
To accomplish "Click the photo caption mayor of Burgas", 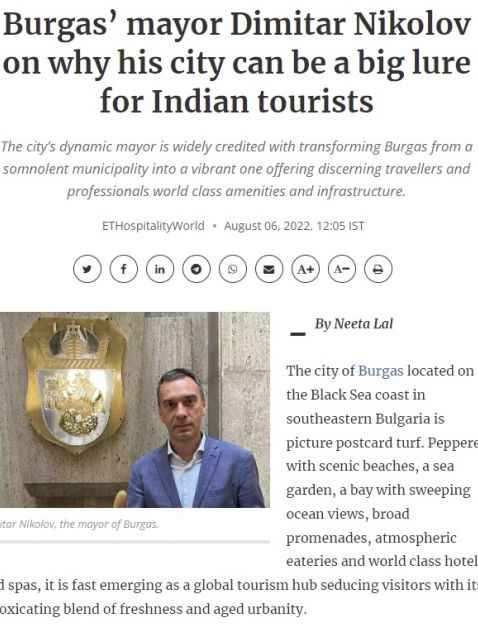I will pos(79,524).
